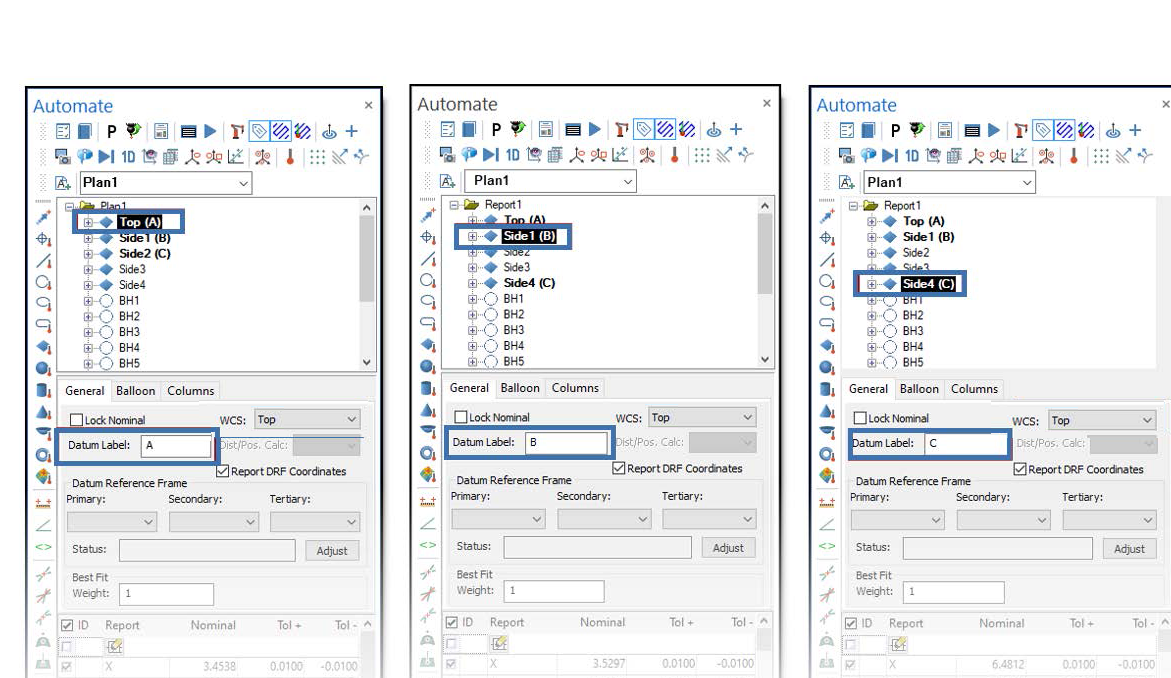This screenshot has height=678, width=1171.
Task: Expand the Side3 tree node in left panel
Action: pyautogui.click(x=88, y=270)
